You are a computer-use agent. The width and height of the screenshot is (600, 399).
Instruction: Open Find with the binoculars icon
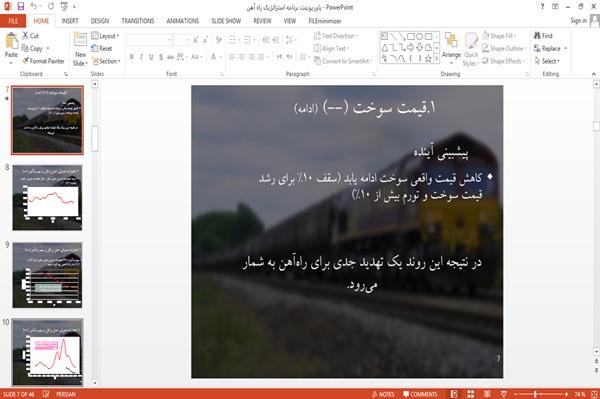(x=537, y=36)
